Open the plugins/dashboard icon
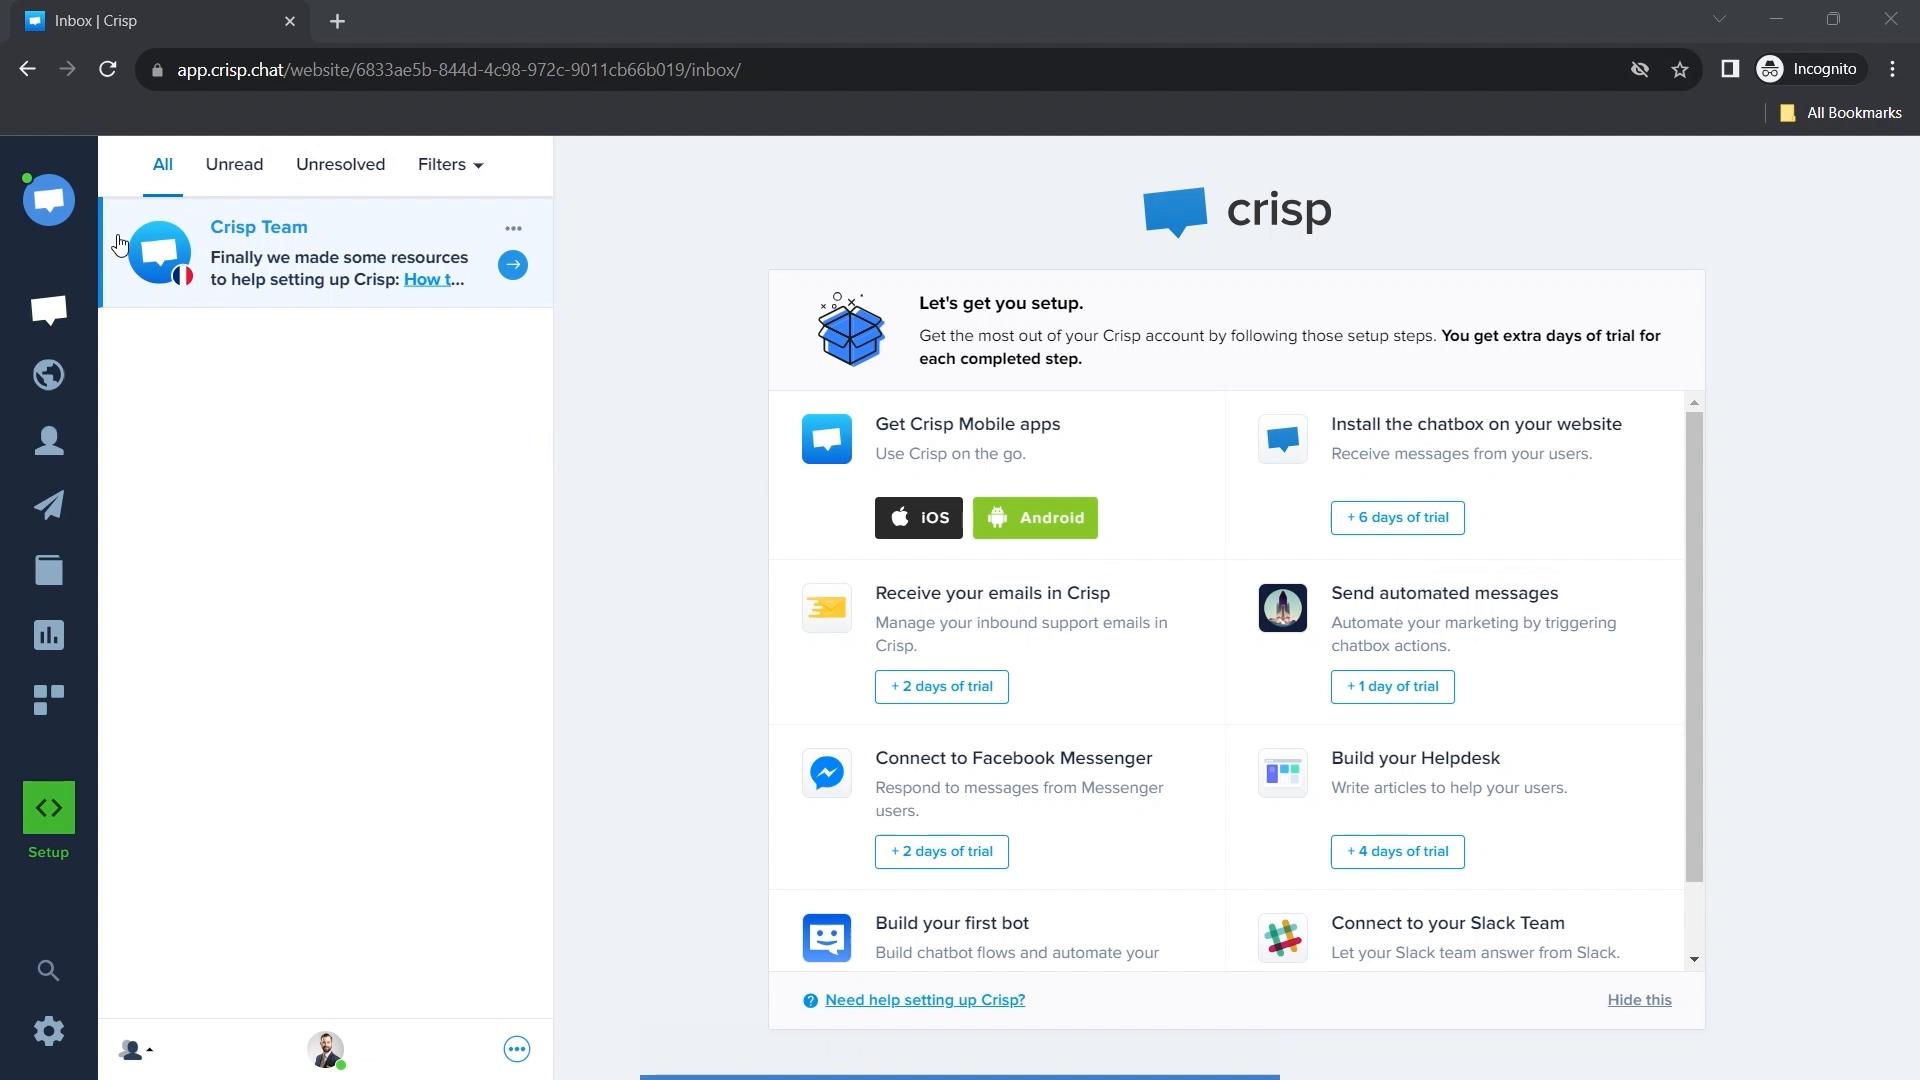Viewport: 1920px width, 1080px height. pyautogui.click(x=49, y=699)
